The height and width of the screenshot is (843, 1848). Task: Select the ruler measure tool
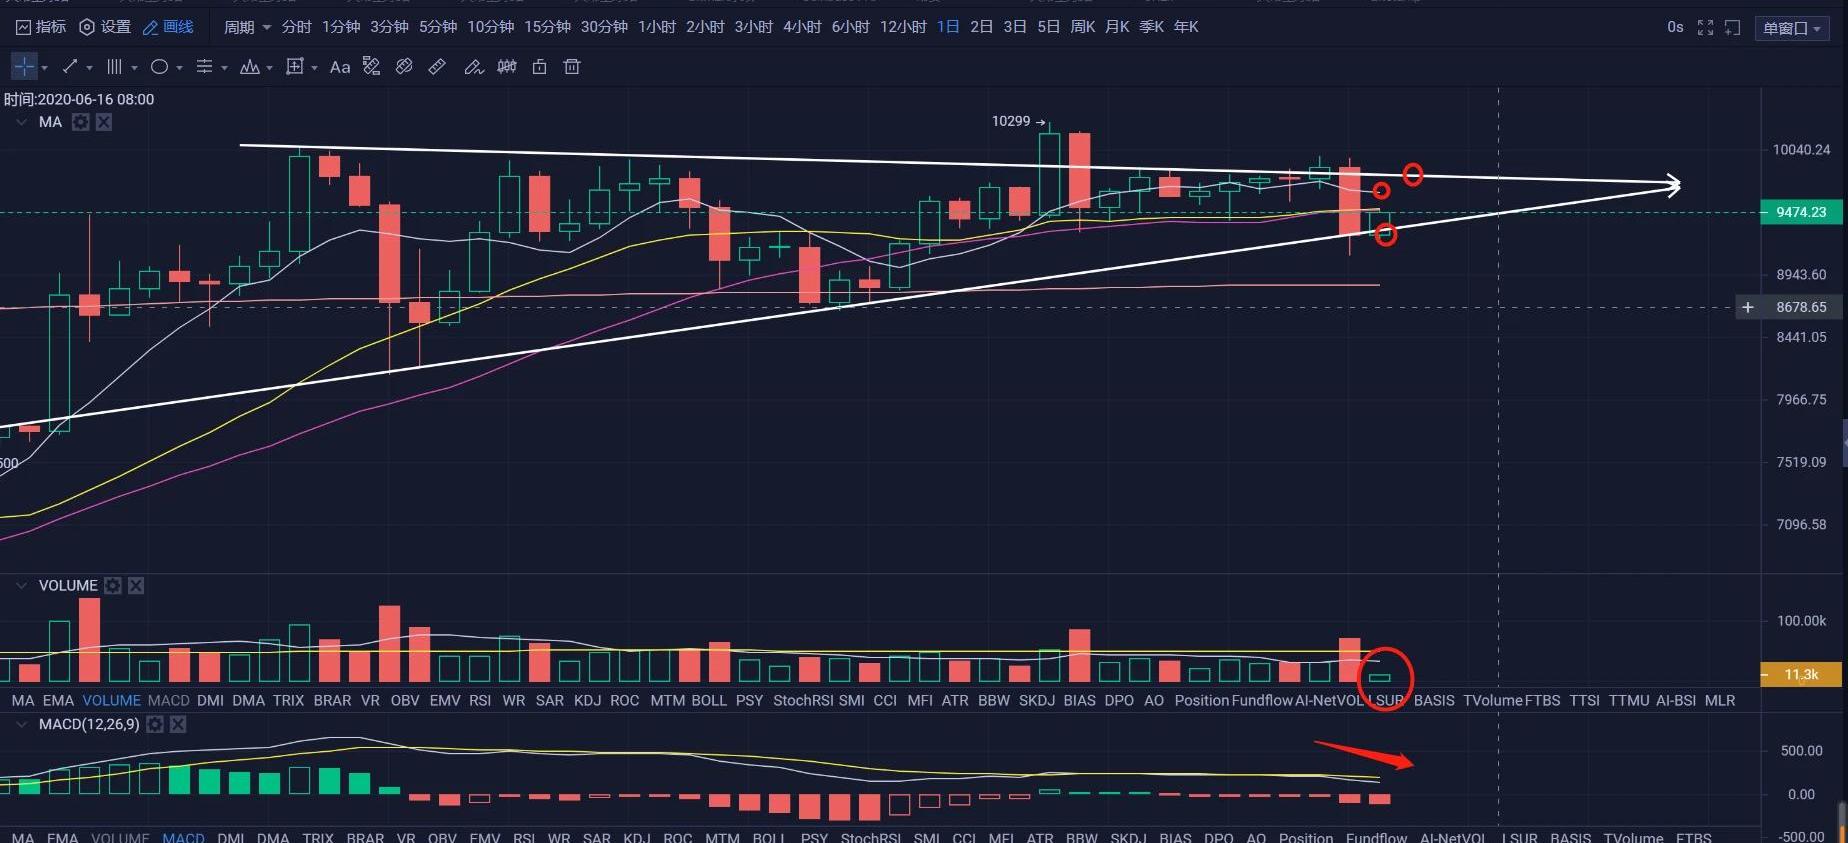[x=437, y=67]
